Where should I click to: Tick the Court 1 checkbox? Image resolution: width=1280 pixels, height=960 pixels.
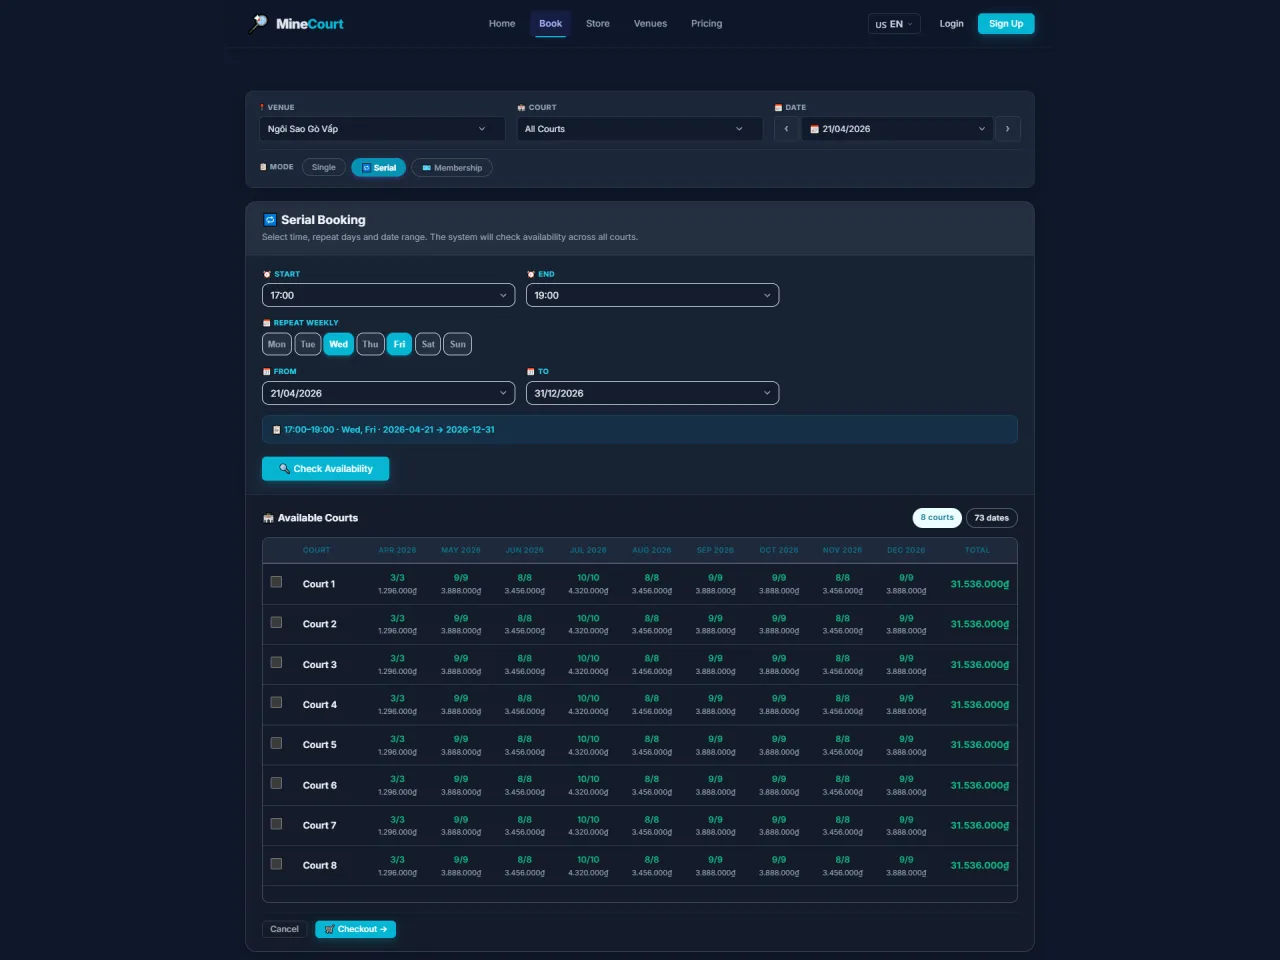click(x=276, y=582)
